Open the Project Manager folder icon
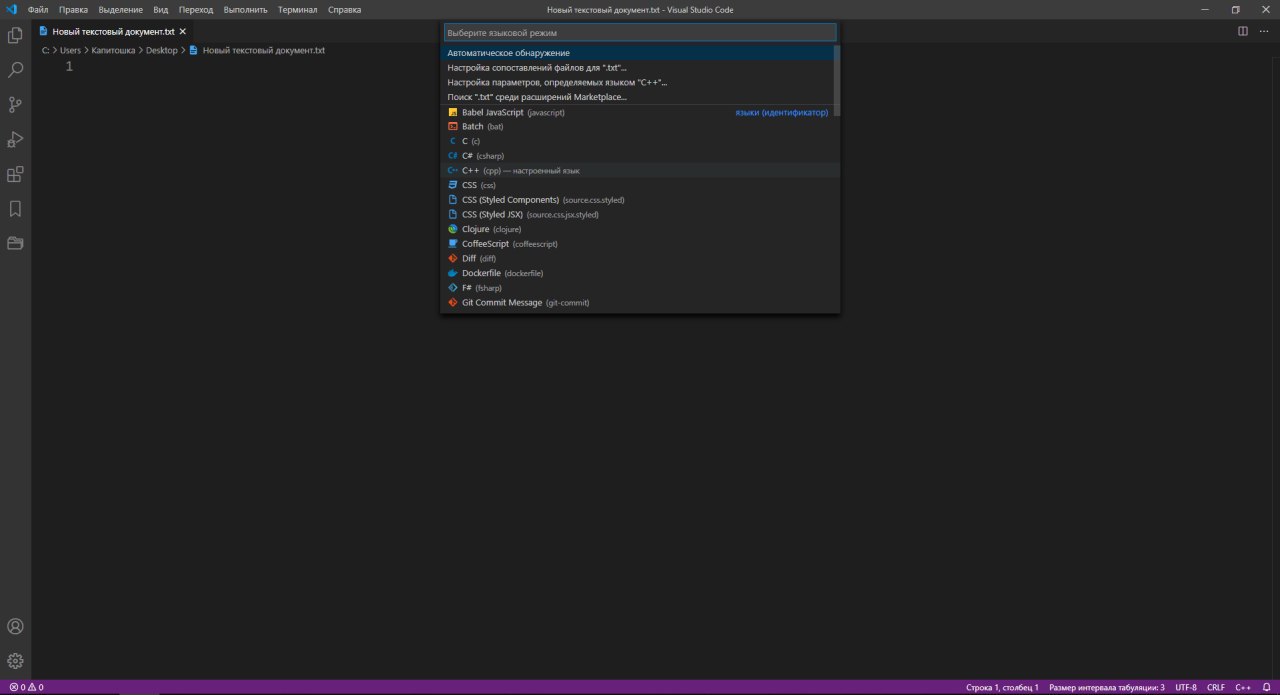The height and width of the screenshot is (695, 1280). click(x=15, y=243)
